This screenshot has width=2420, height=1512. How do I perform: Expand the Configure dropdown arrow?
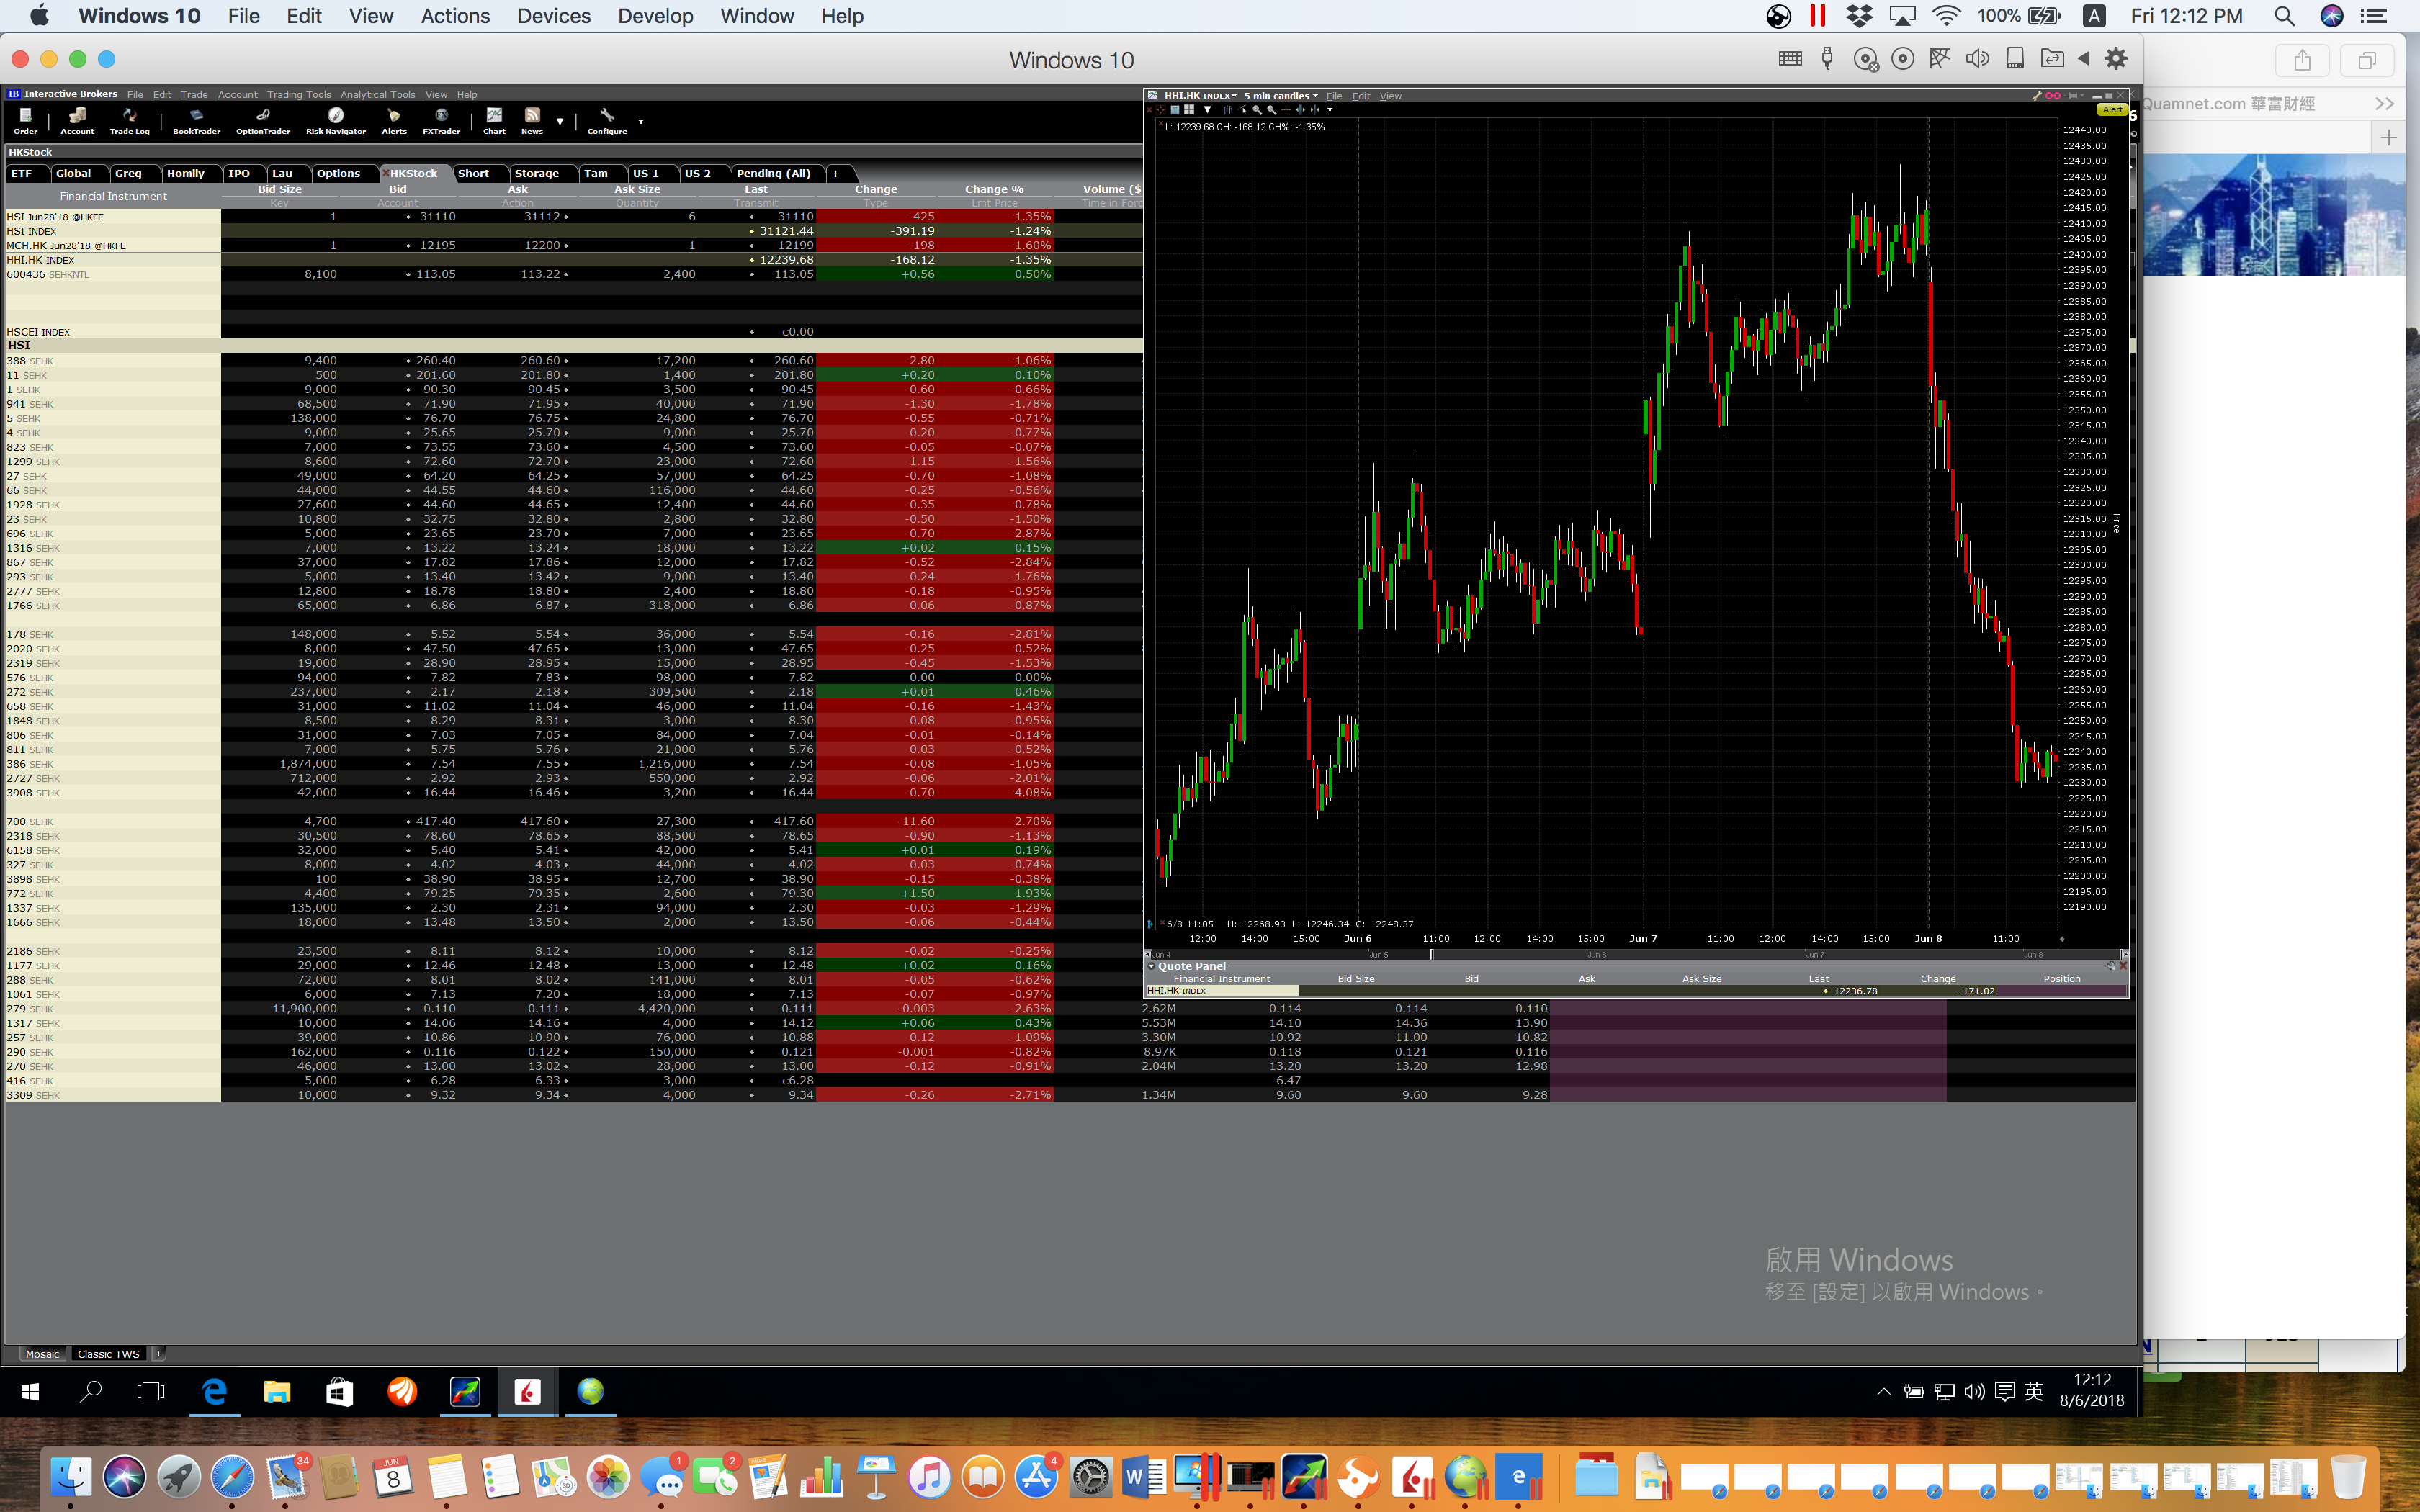click(640, 122)
